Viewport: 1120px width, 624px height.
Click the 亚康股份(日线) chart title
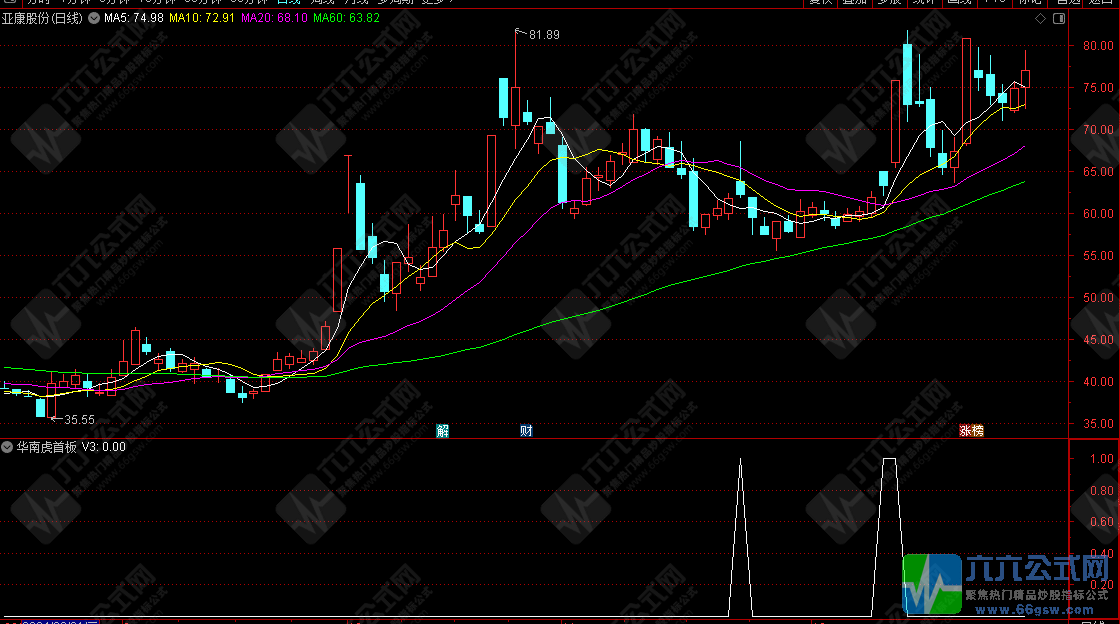pos(42,18)
